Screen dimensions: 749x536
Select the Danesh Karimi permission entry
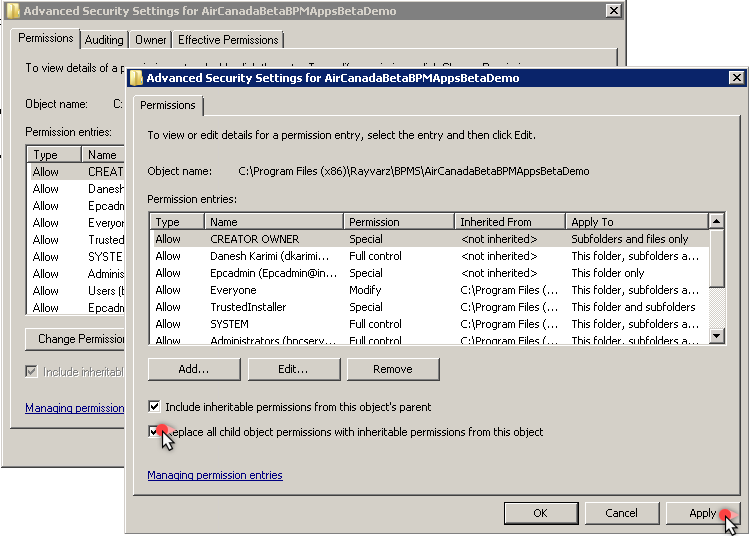(x=430, y=256)
